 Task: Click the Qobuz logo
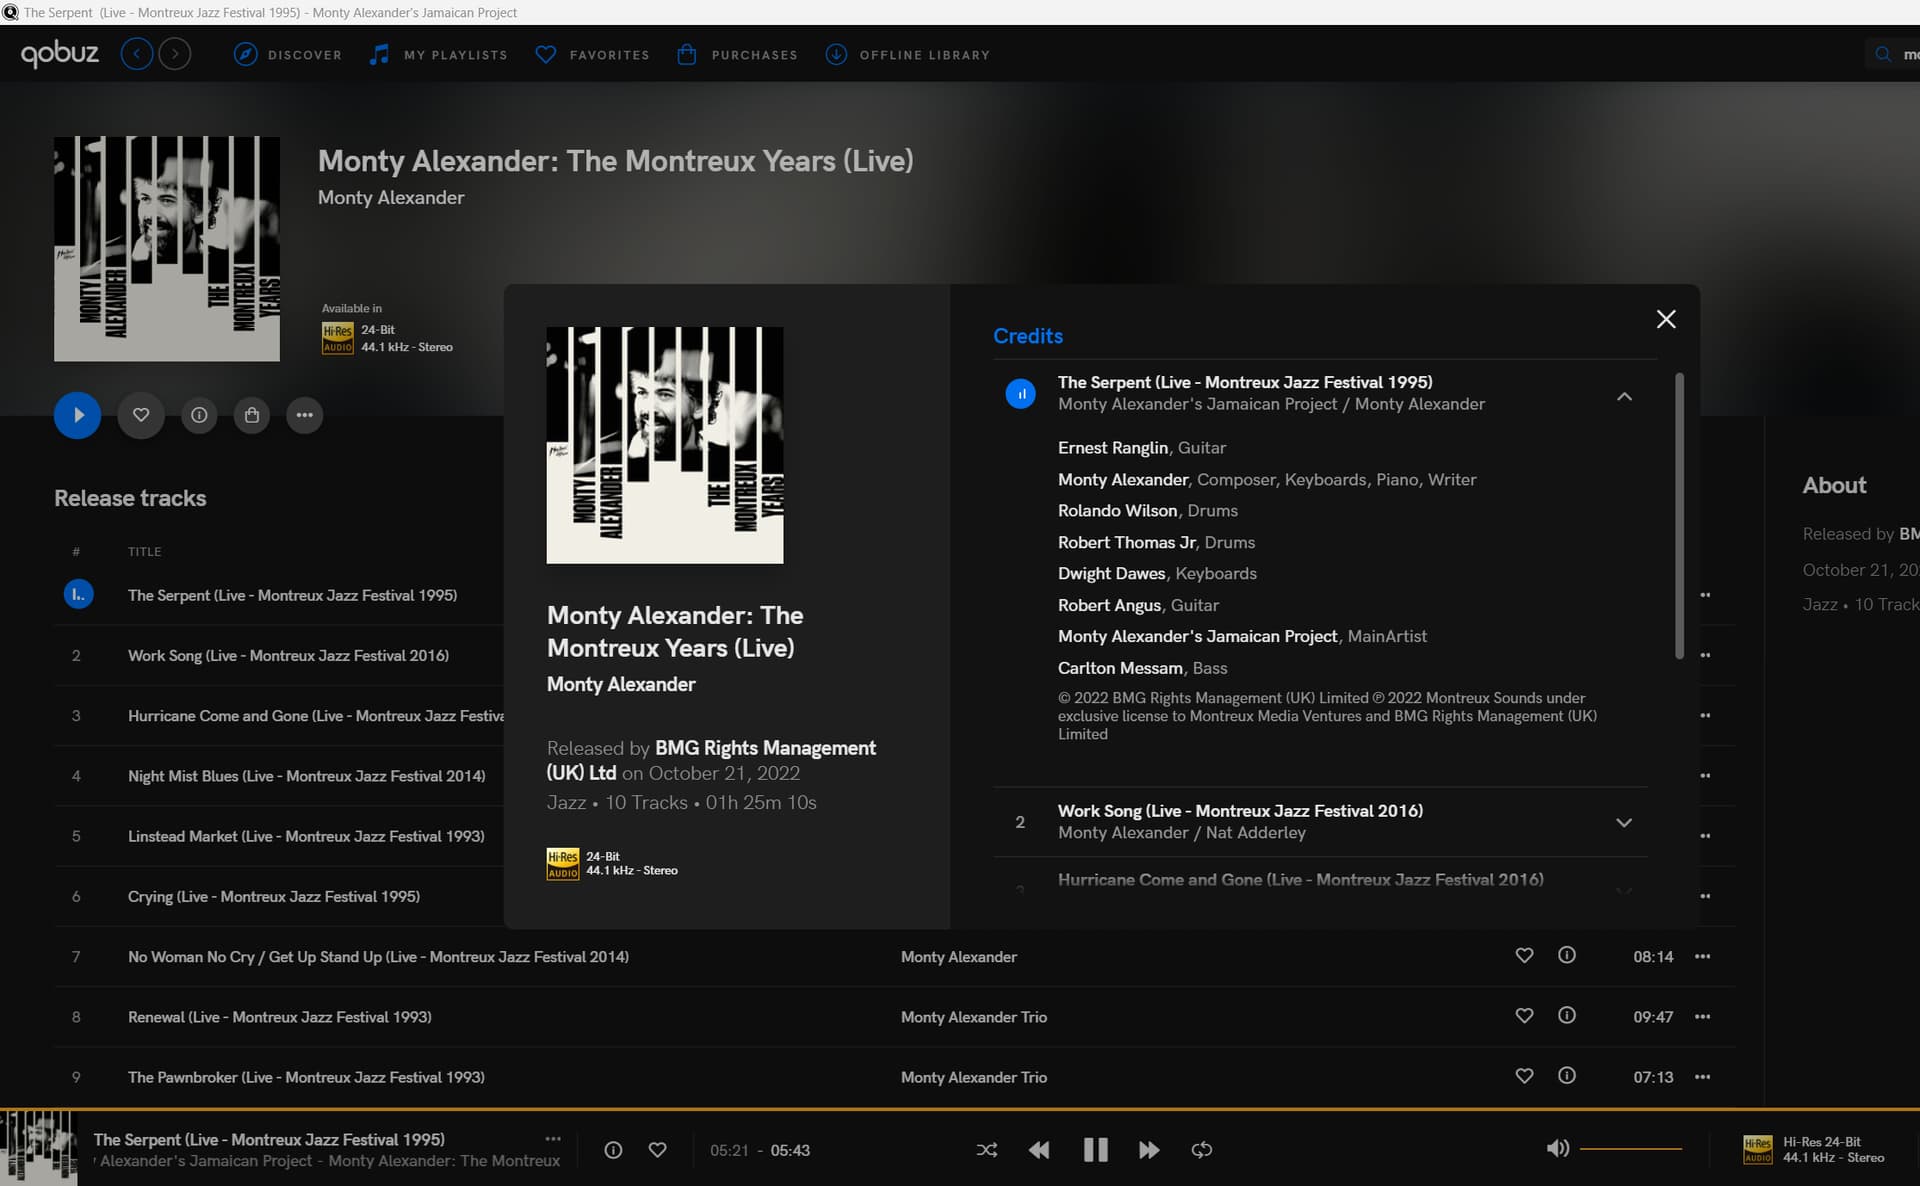click(60, 54)
